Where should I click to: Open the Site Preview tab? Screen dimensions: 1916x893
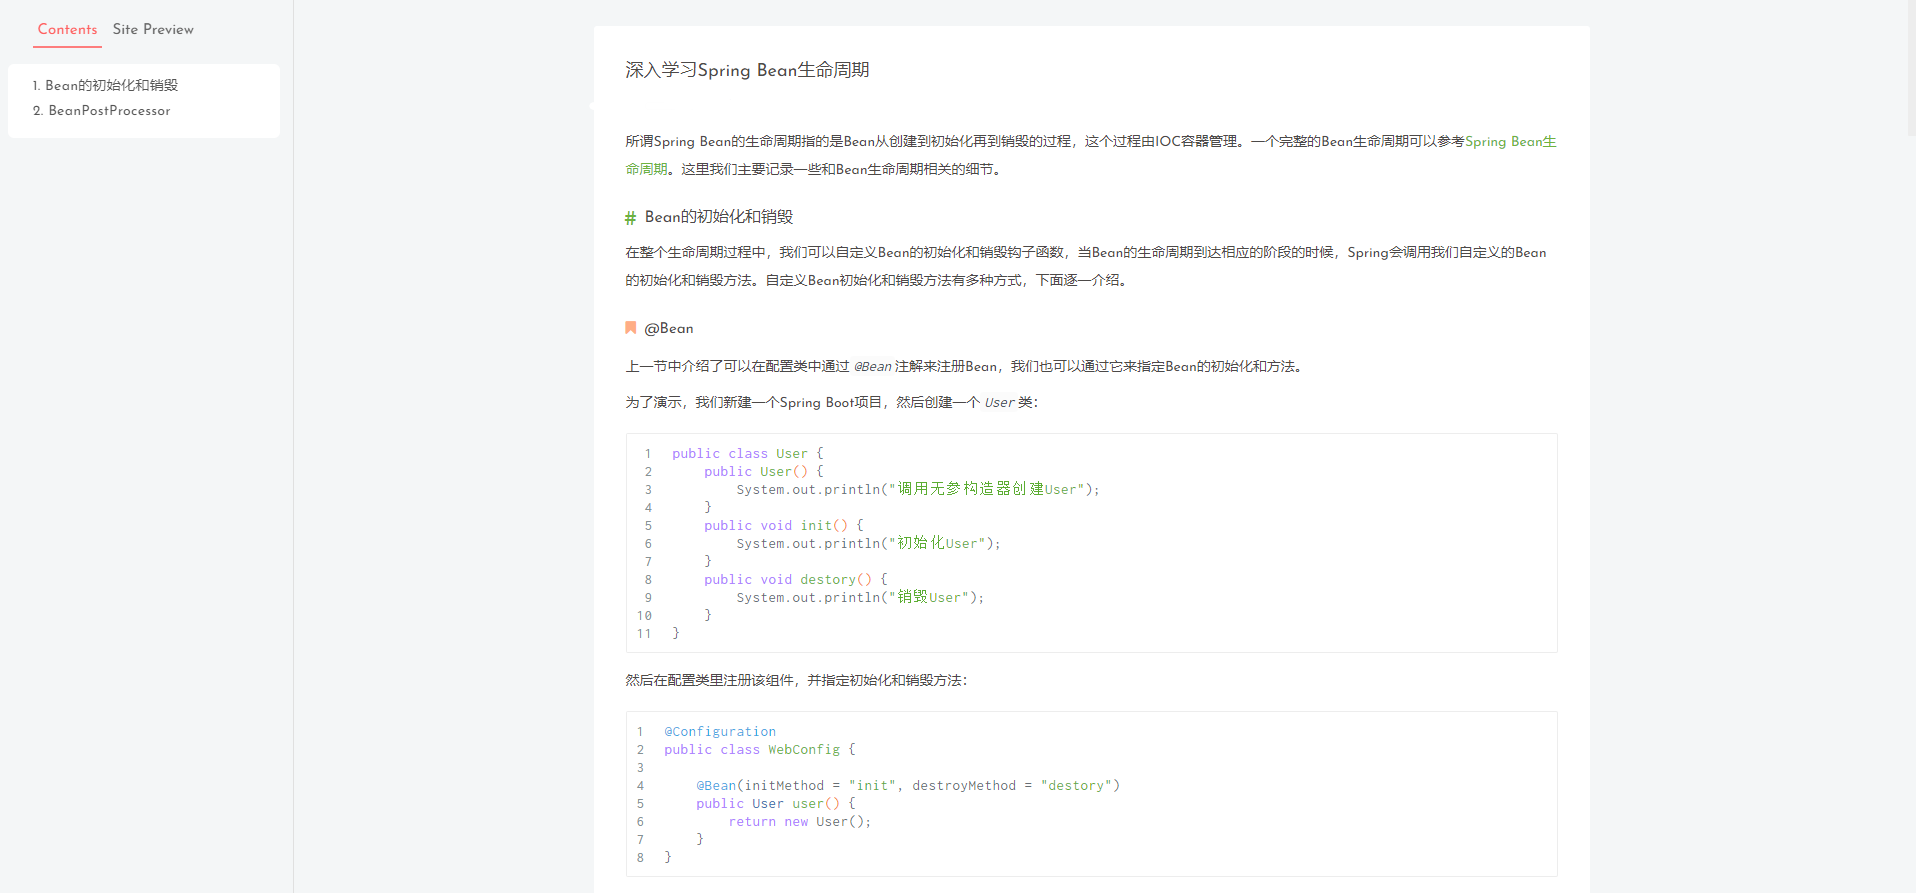coord(153,29)
